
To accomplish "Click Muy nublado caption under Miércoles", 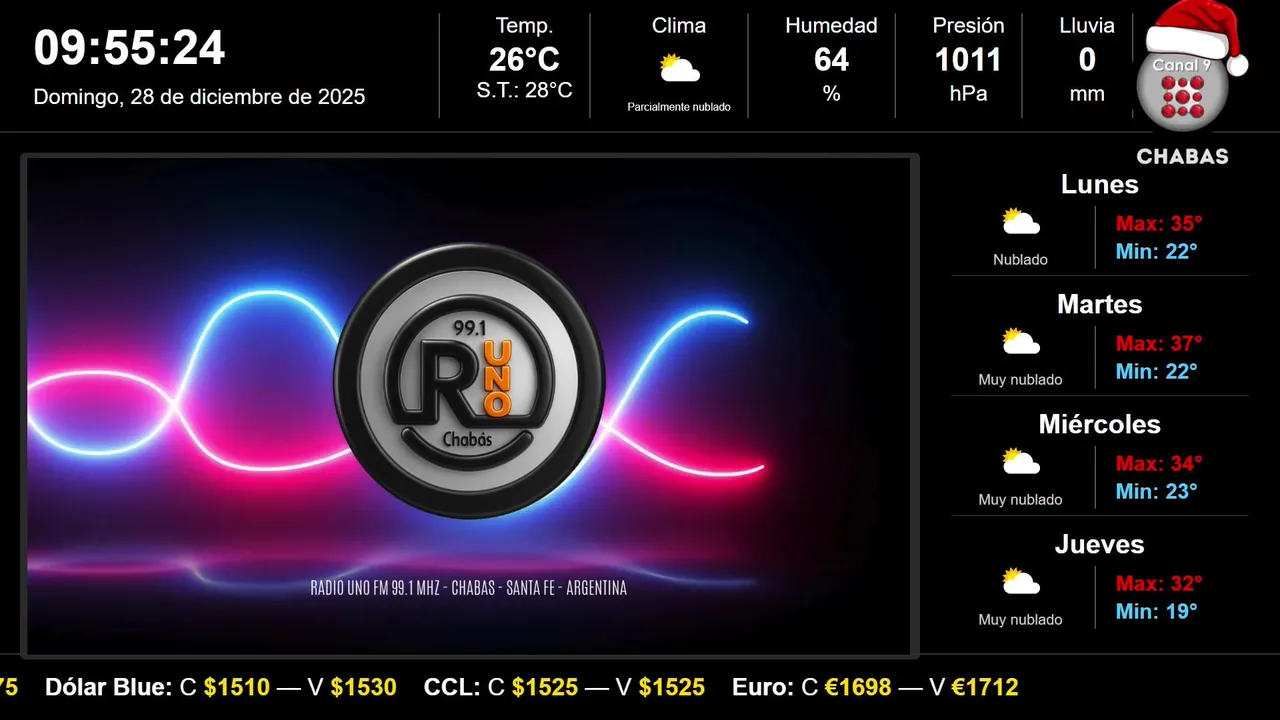I will [1021, 500].
